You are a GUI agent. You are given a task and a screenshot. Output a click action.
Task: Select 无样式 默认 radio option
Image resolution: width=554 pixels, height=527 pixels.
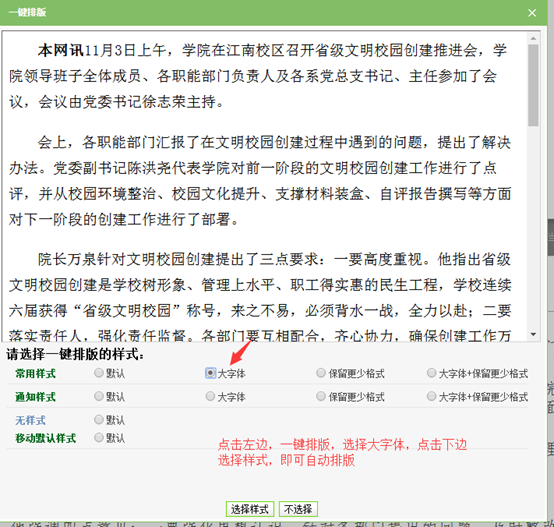99,420
